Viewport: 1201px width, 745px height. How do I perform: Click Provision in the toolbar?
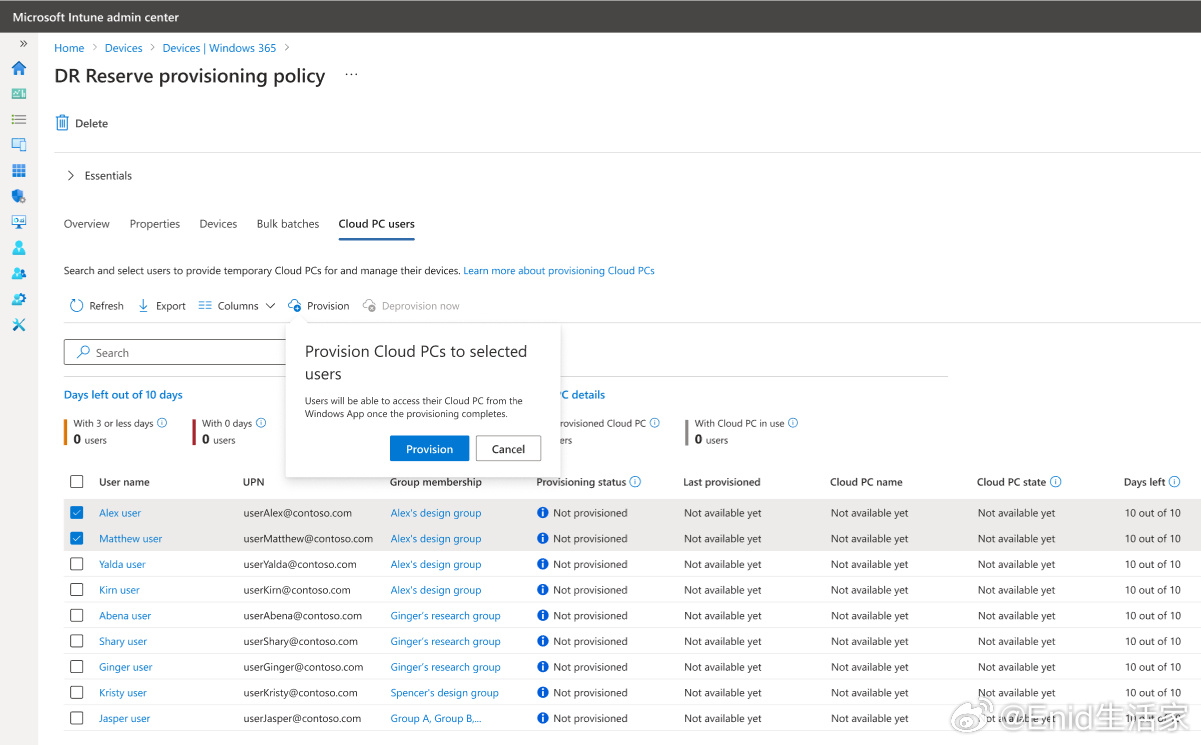[x=318, y=306]
